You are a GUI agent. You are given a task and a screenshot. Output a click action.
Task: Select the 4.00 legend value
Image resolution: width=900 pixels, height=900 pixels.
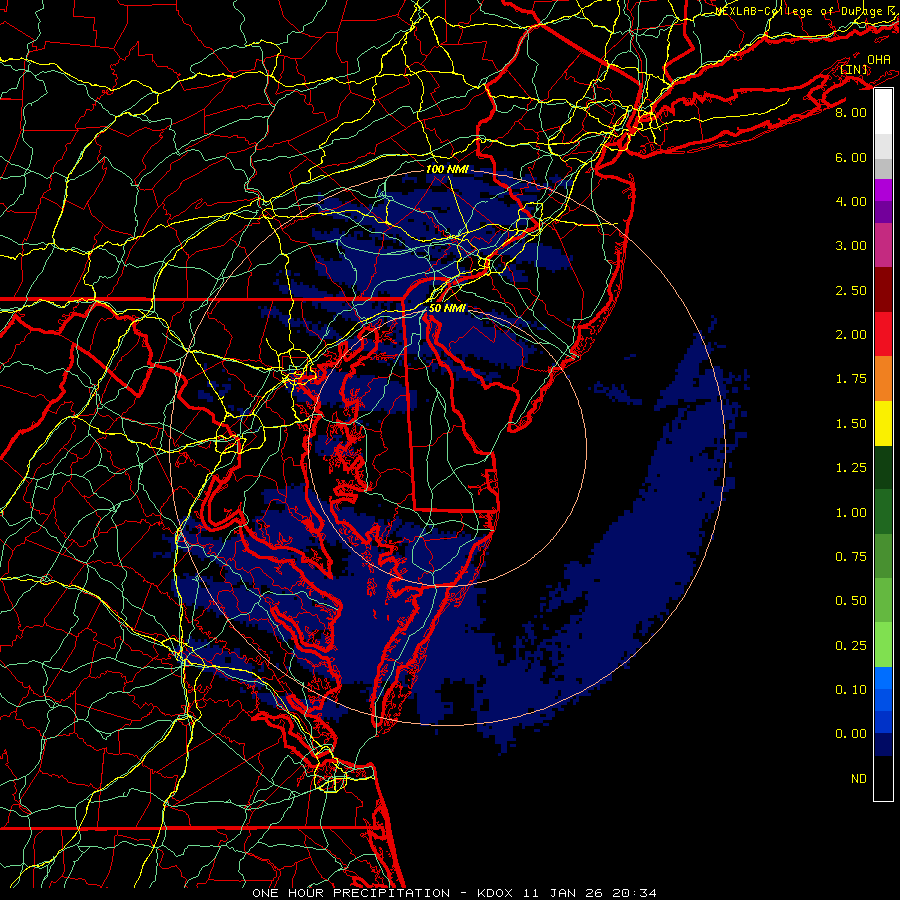point(851,201)
